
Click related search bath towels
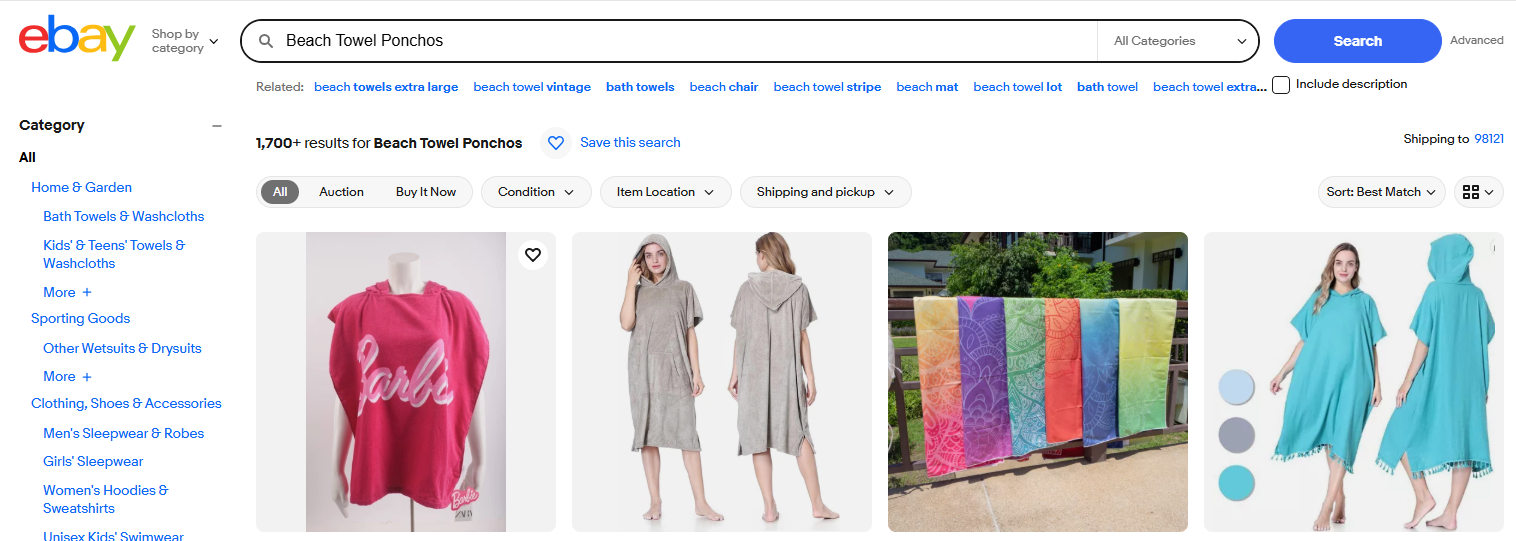point(640,87)
